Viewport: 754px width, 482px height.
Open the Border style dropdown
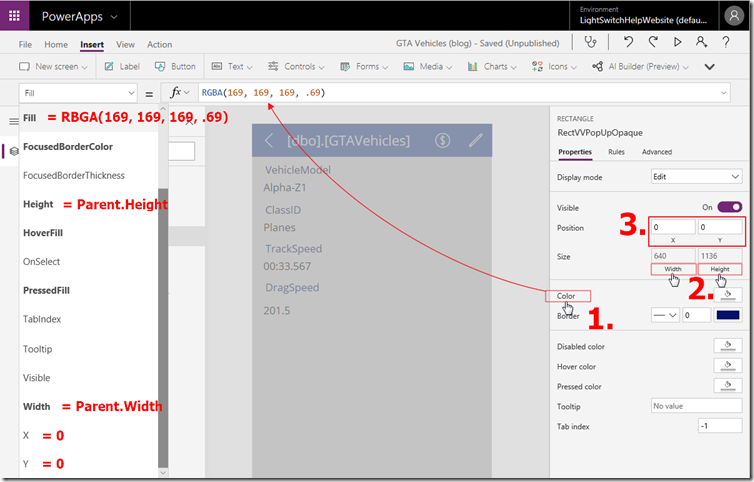click(x=665, y=315)
